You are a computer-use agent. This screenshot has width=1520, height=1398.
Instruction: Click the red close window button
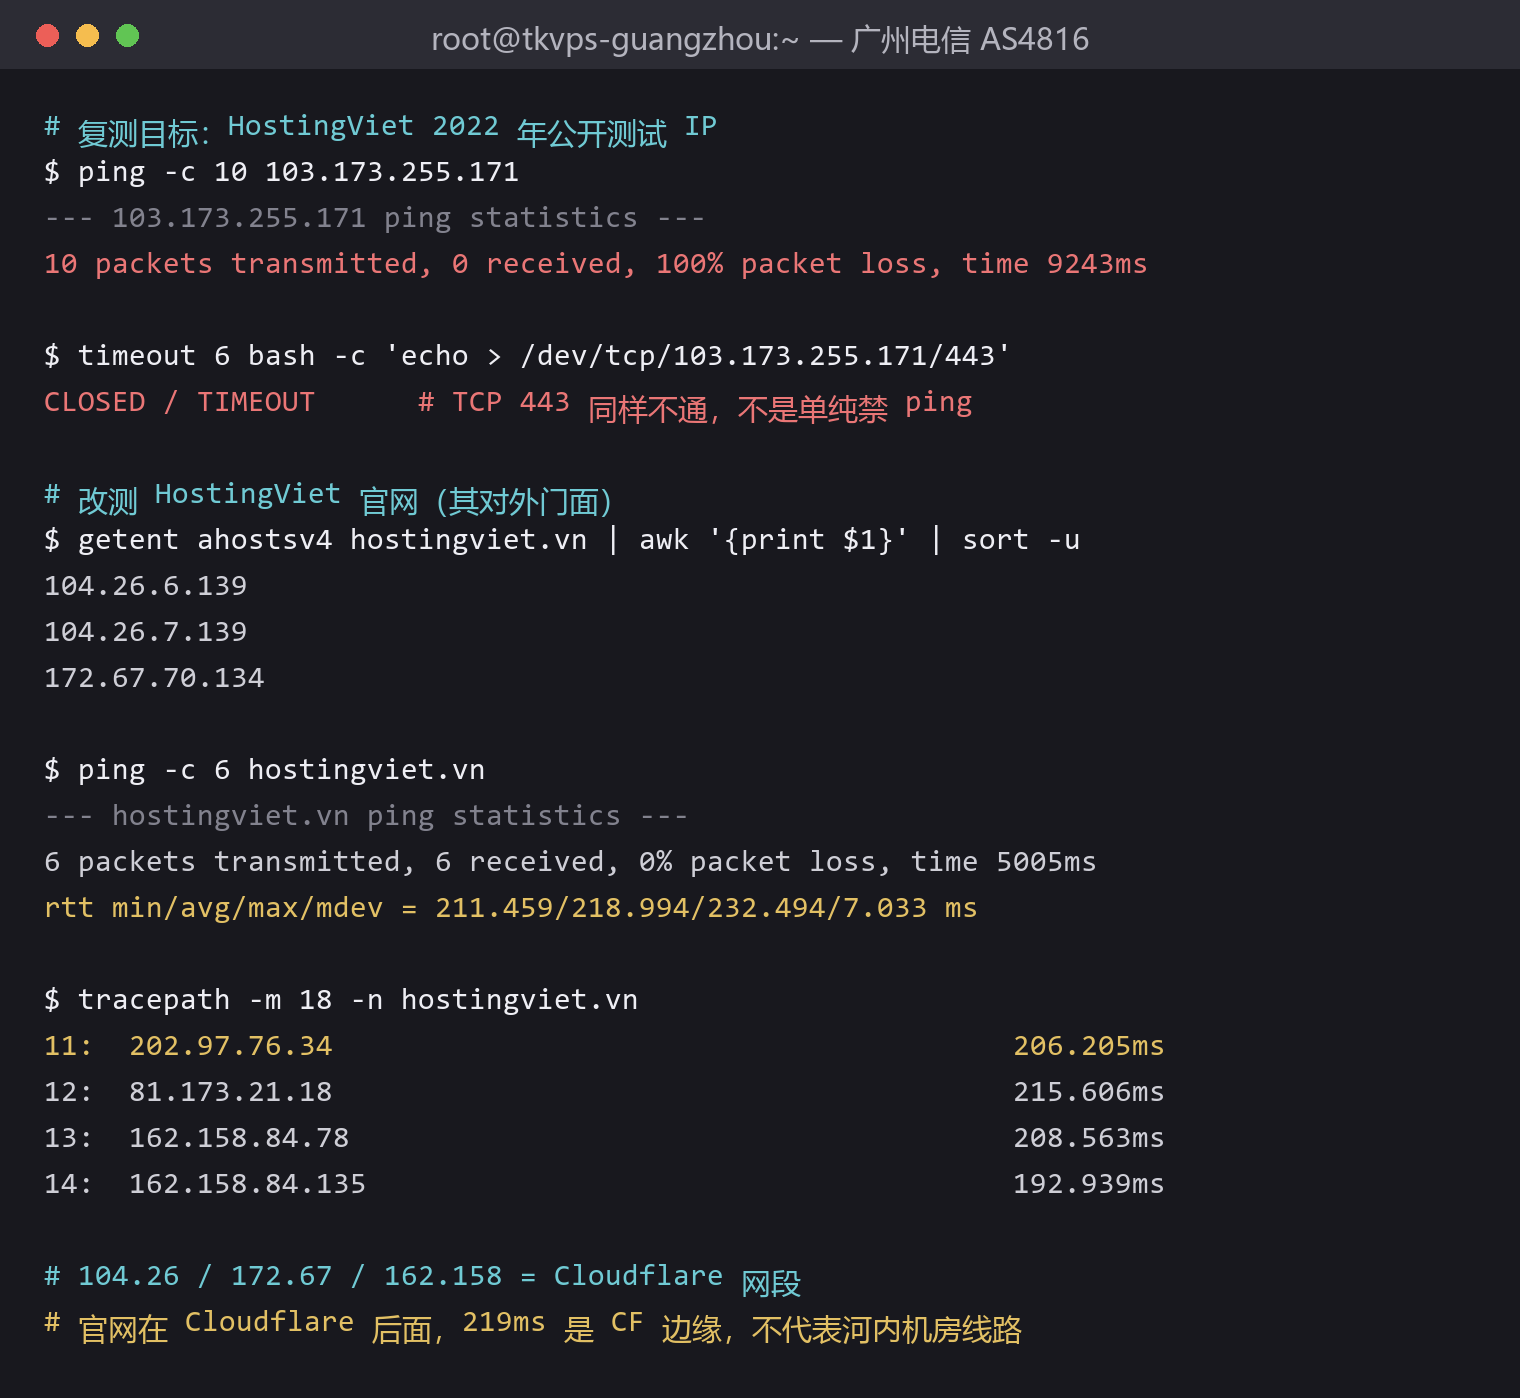point(47,36)
